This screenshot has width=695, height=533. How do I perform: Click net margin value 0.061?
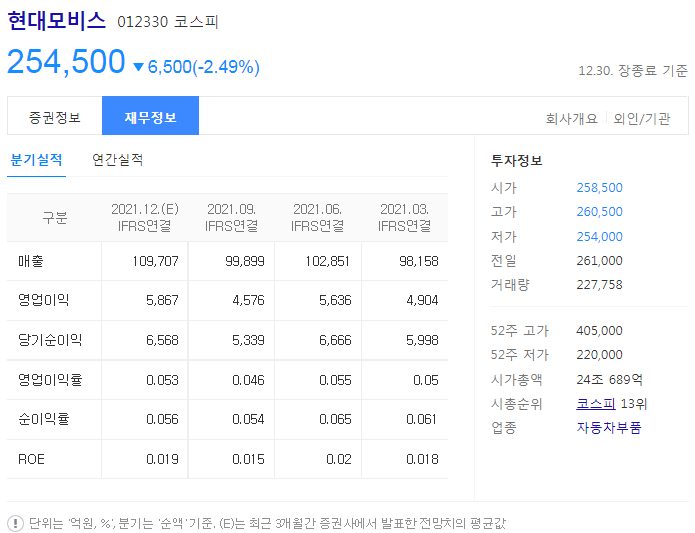click(x=422, y=419)
